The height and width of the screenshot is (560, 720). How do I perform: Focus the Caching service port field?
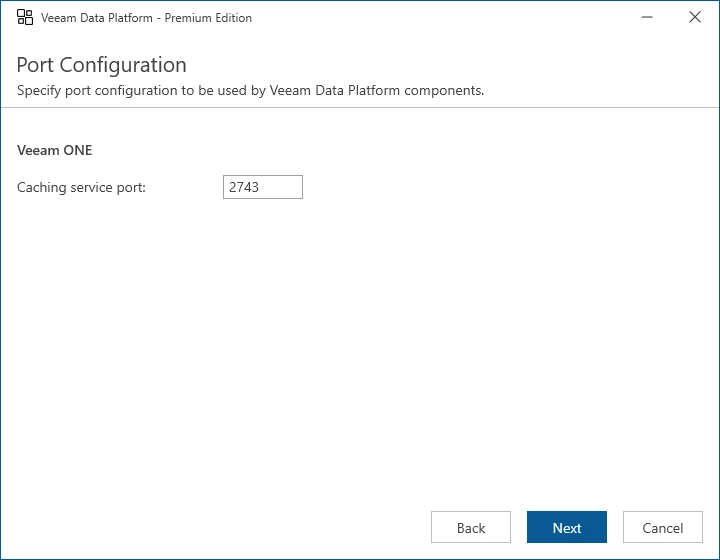click(262, 187)
